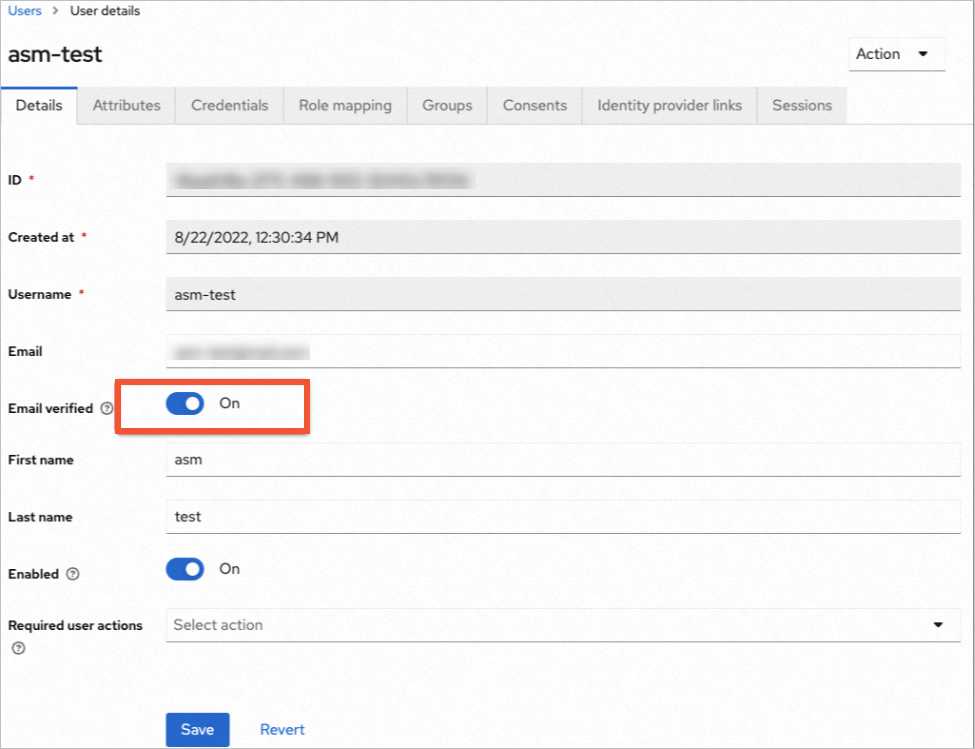Screen dimensions: 975x749
Task: Click the User details breadcrumb text
Action: (x=105, y=11)
